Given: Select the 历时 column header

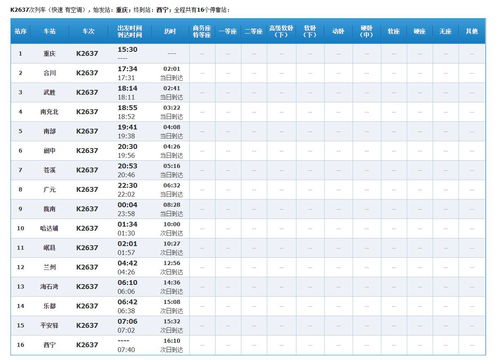Looking at the screenshot, I should click(x=170, y=31).
